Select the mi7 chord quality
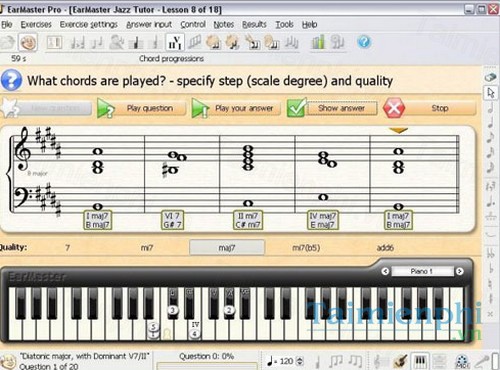This screenshot has height=370, width=500. 147,248
